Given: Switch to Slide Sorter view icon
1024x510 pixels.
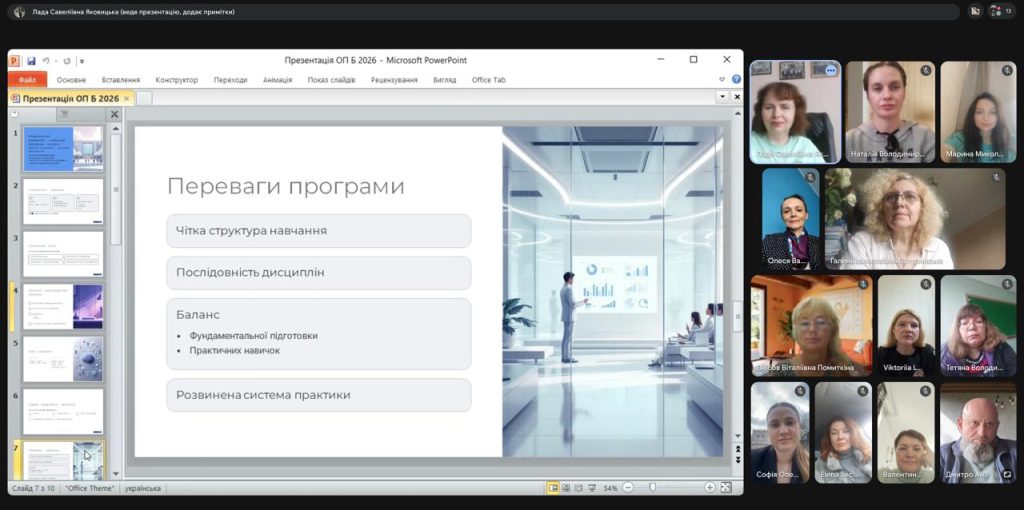Looking at the screenshot, I should [566, 488].
